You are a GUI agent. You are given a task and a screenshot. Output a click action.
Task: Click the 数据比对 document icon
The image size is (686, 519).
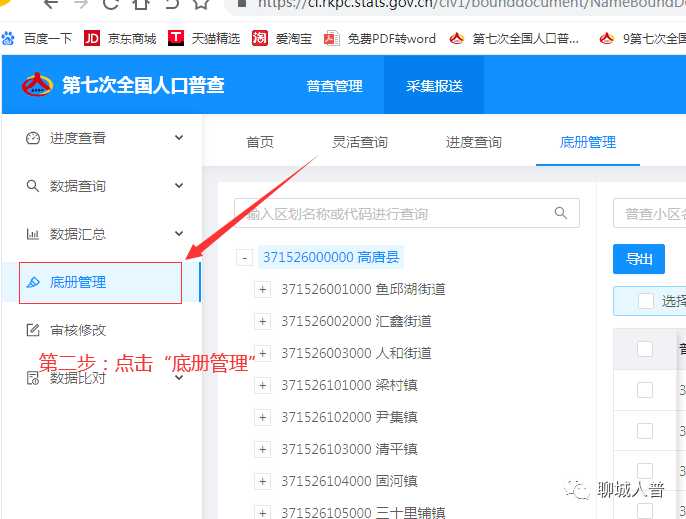(33, 378)
